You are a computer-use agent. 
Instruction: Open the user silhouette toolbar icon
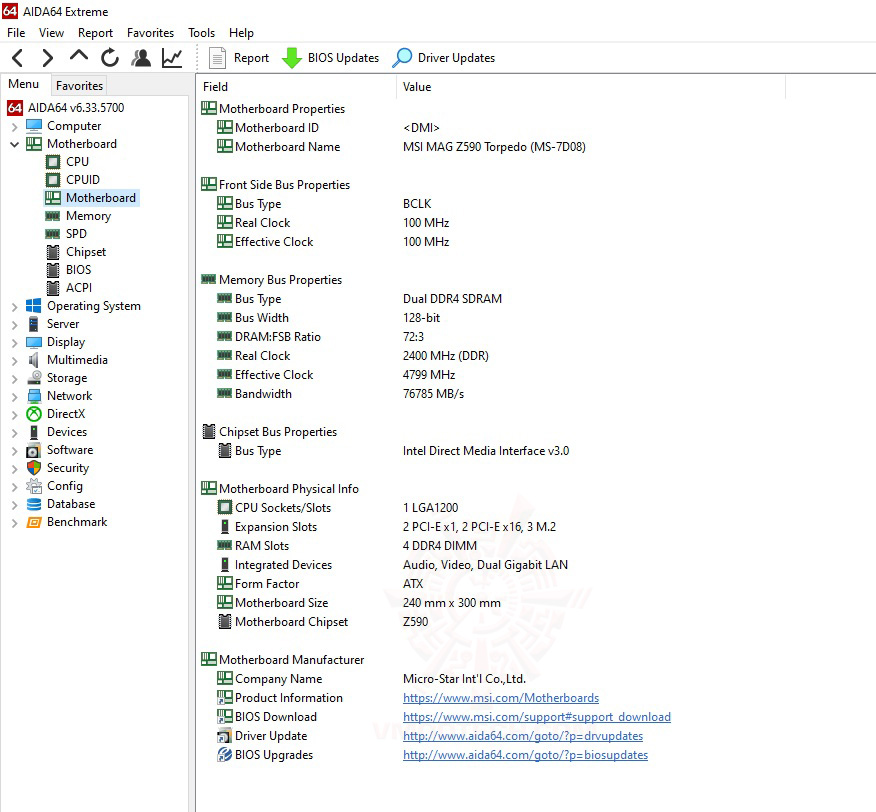[141, 58]
